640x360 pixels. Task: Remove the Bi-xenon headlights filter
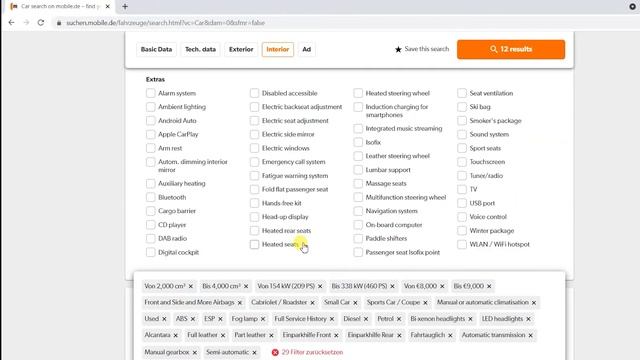[x=470, y=319]
